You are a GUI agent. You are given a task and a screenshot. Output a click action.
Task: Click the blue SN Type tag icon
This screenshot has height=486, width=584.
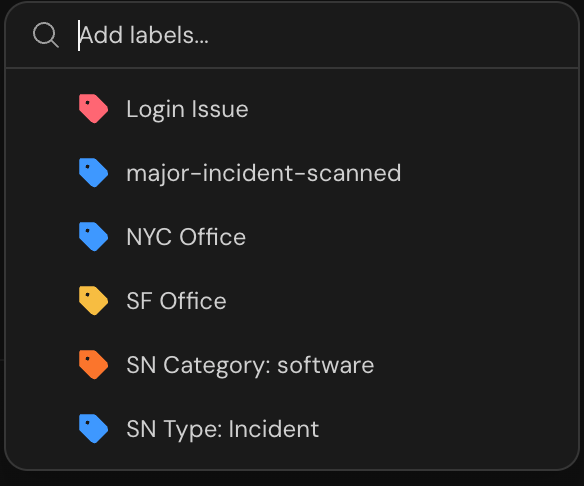(93, 429)
